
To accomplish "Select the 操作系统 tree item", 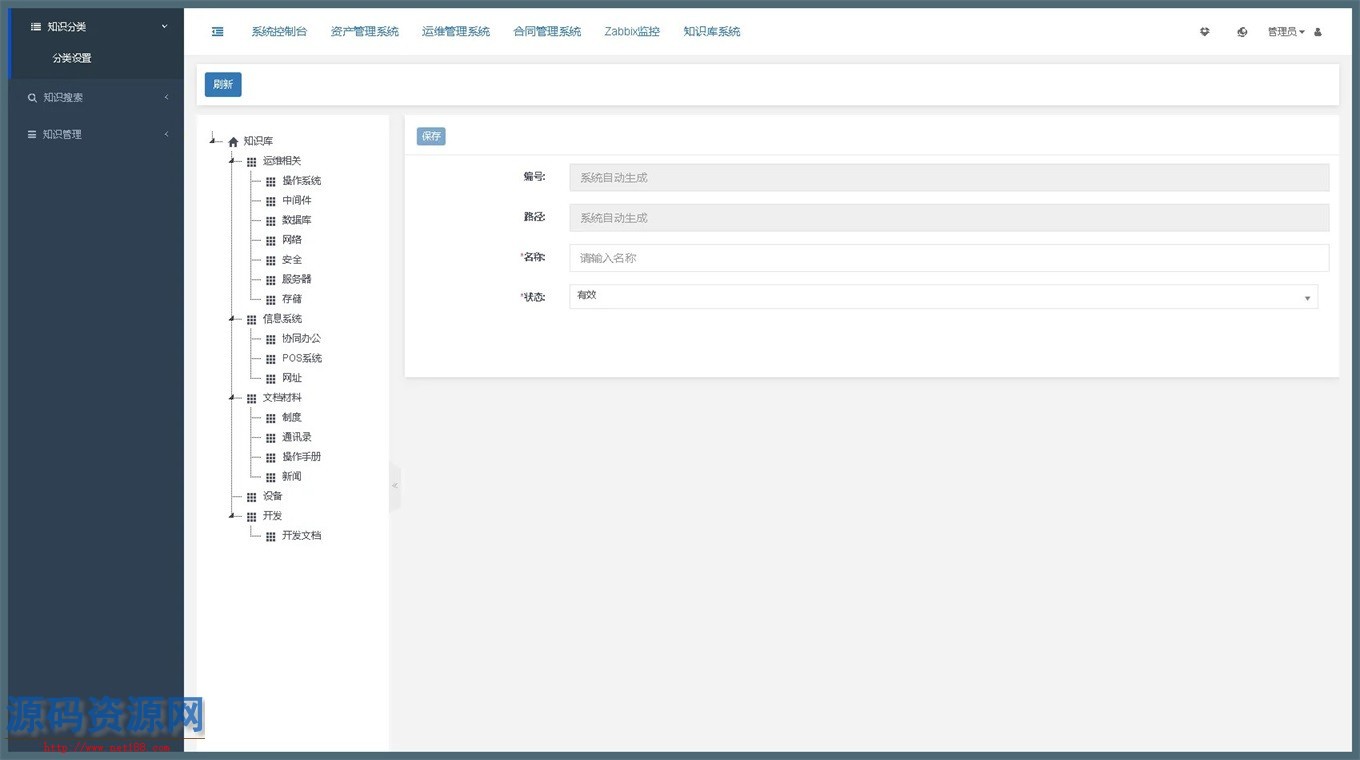I will point(301,181).
